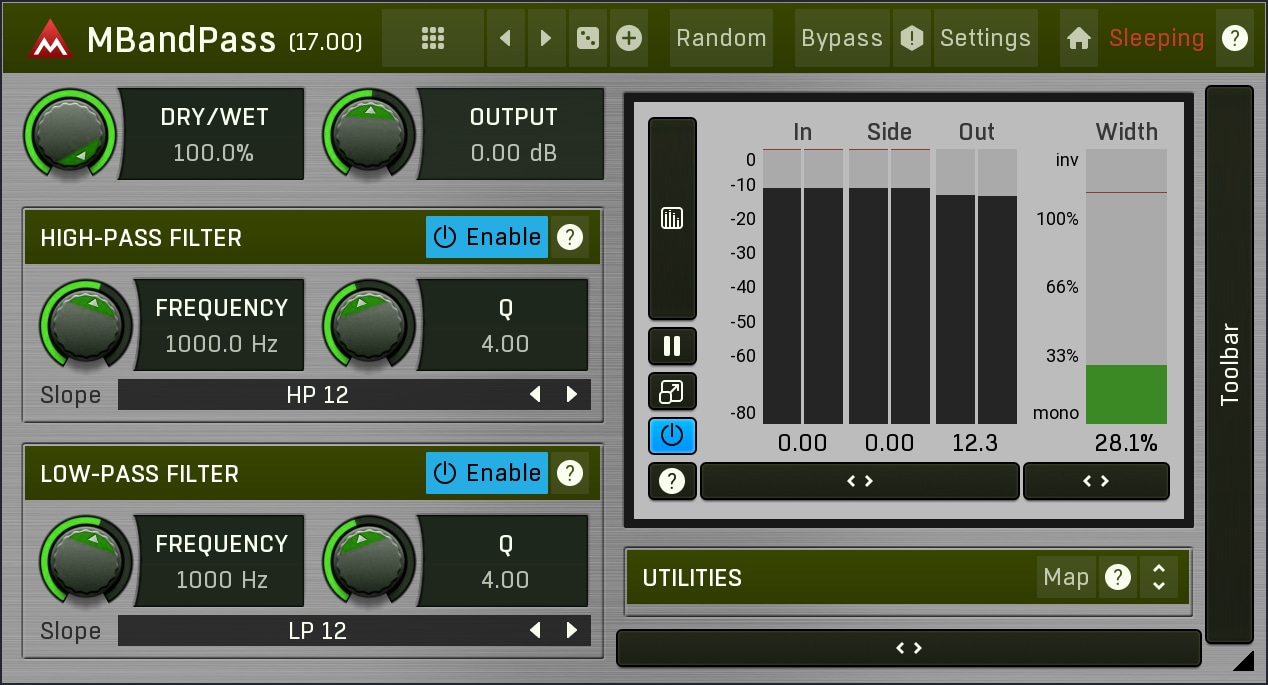Disable the High-Pass Filter Enable toggle
This screenshot has width=1268, height=685.
487,237
